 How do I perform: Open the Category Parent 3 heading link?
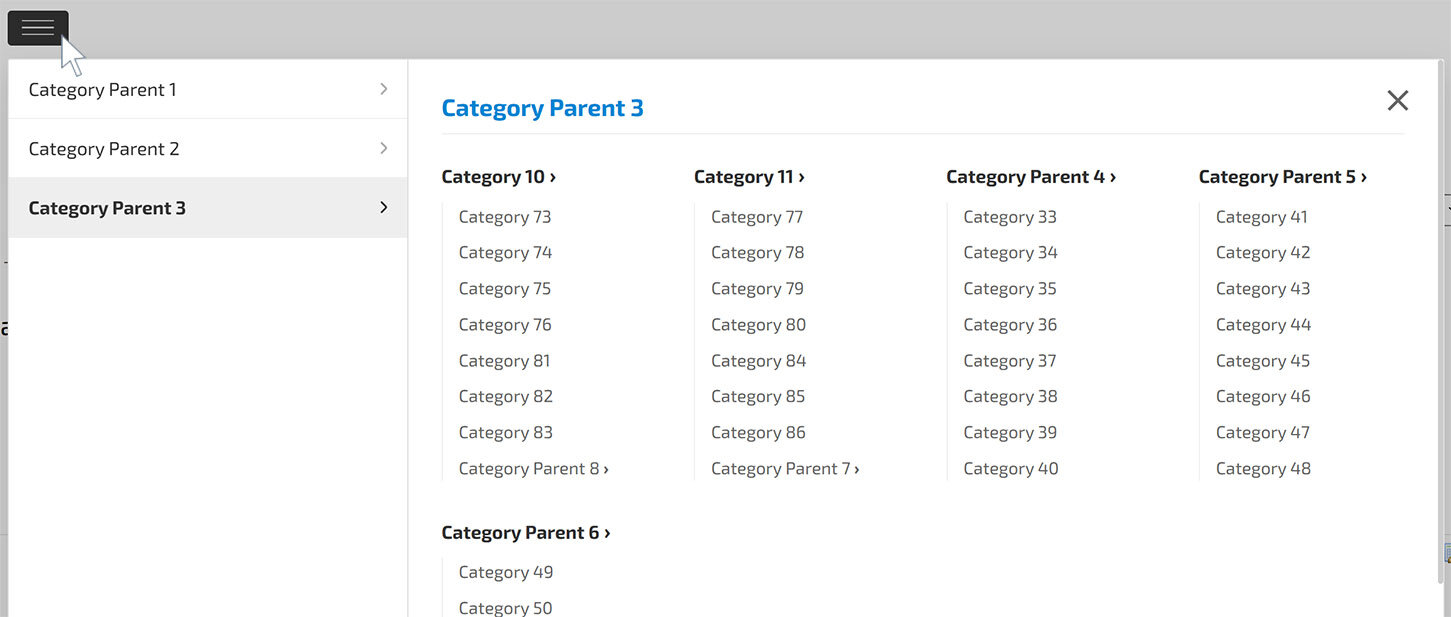542,108
